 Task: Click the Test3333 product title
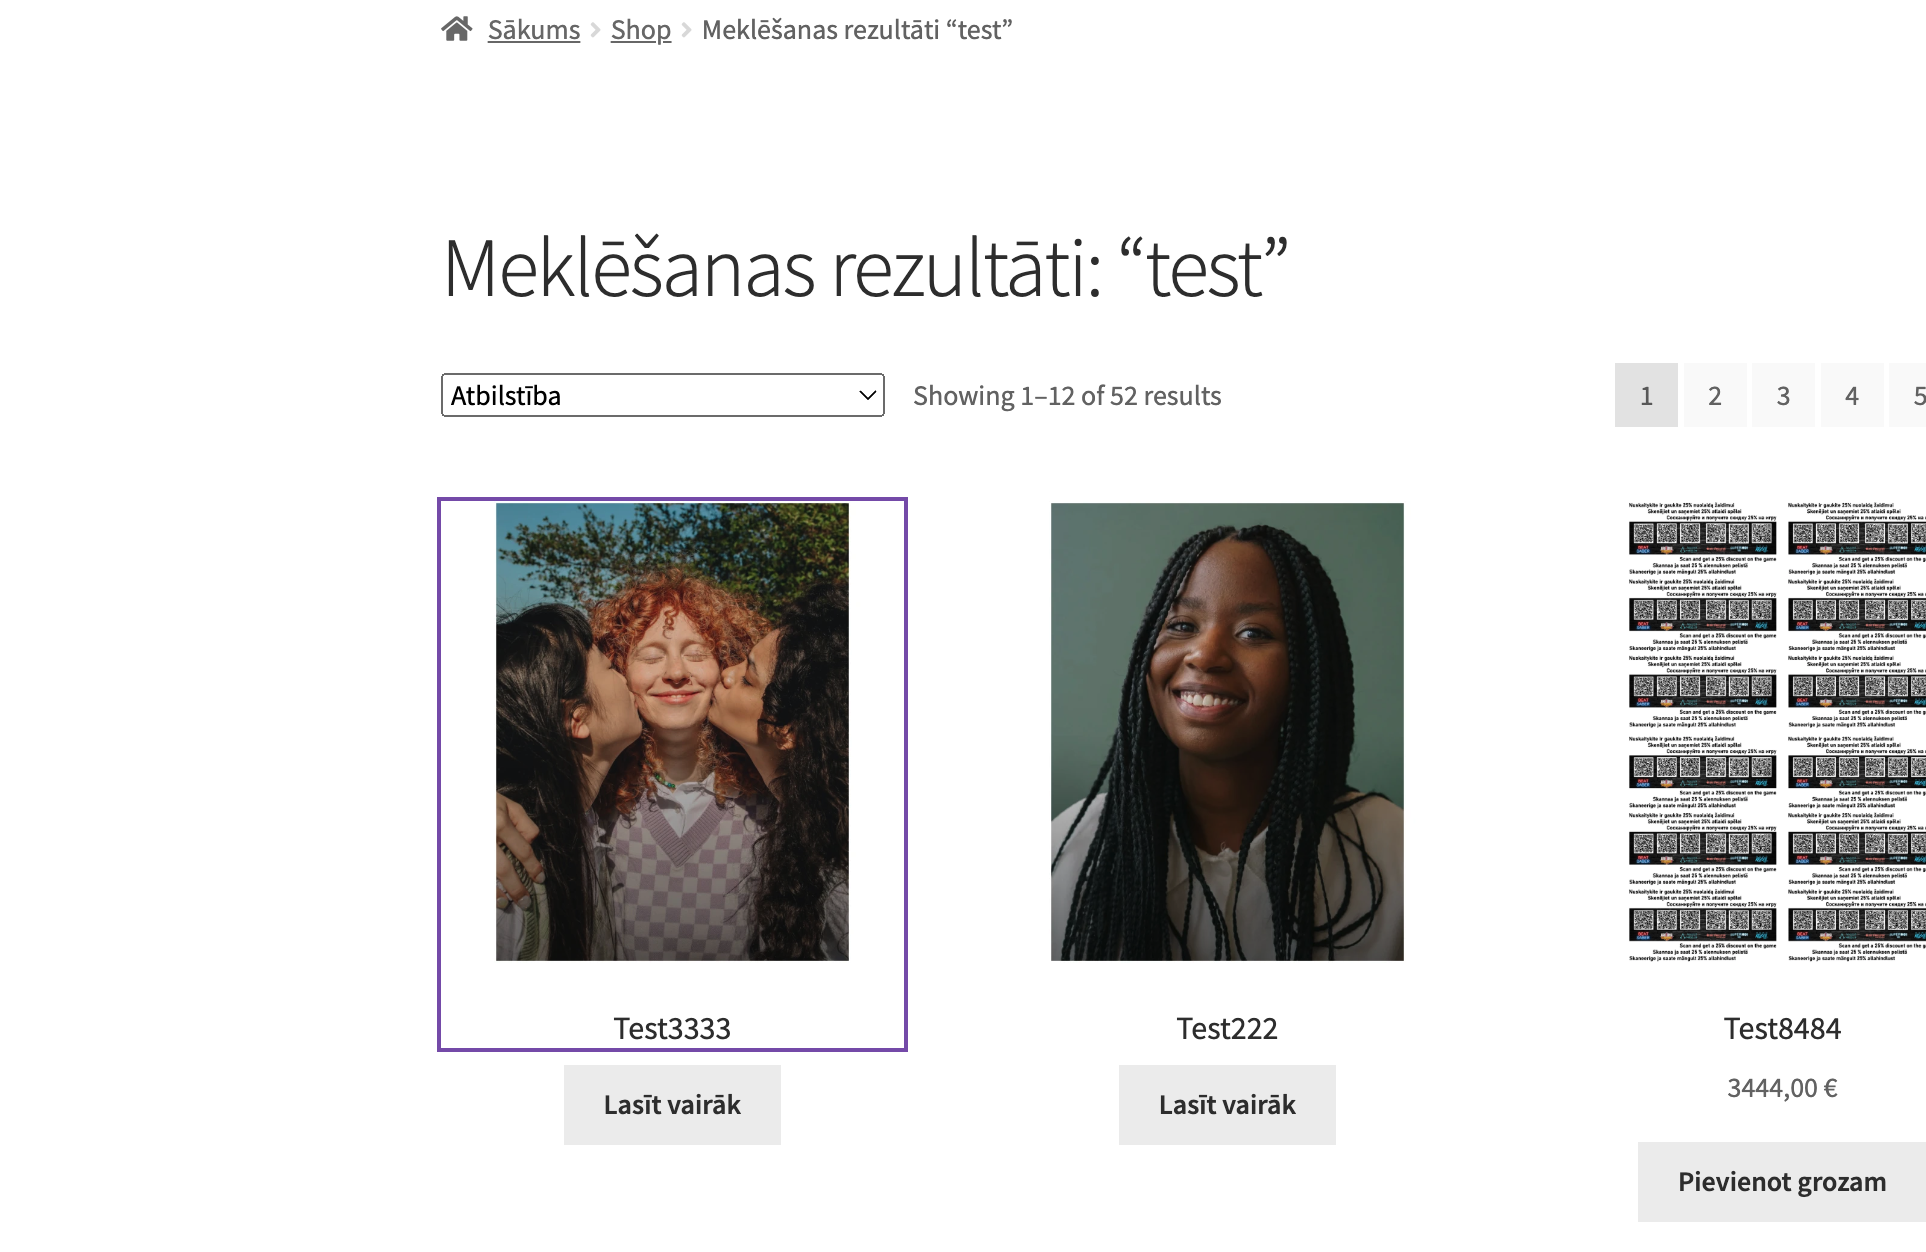click(672, 1028)
